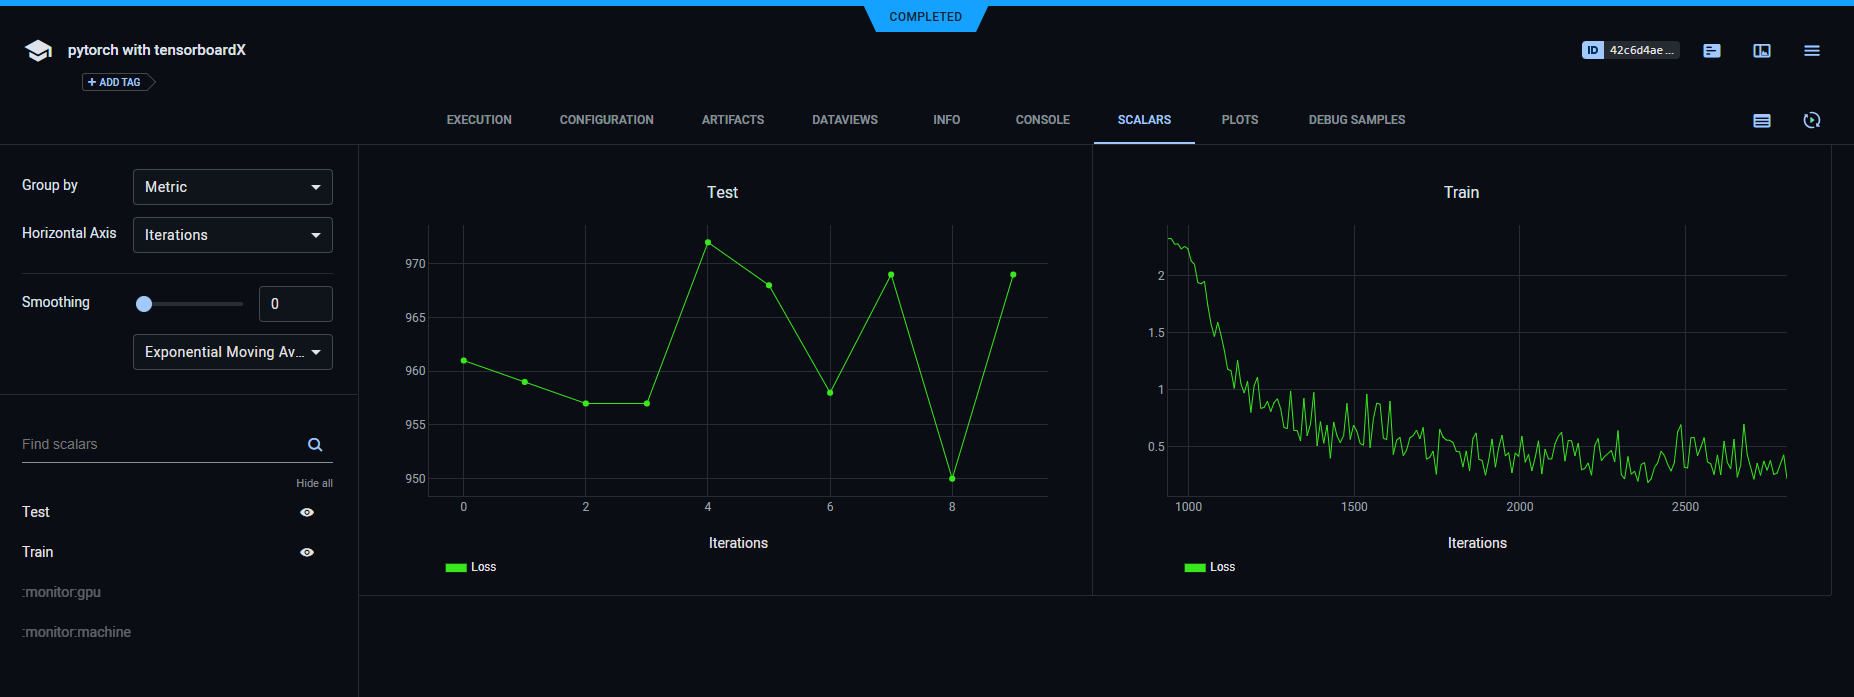Click the Hide all link
The height and width of the screenshot is (697, 1854).
pyautogui.click(x=314, y=483)
